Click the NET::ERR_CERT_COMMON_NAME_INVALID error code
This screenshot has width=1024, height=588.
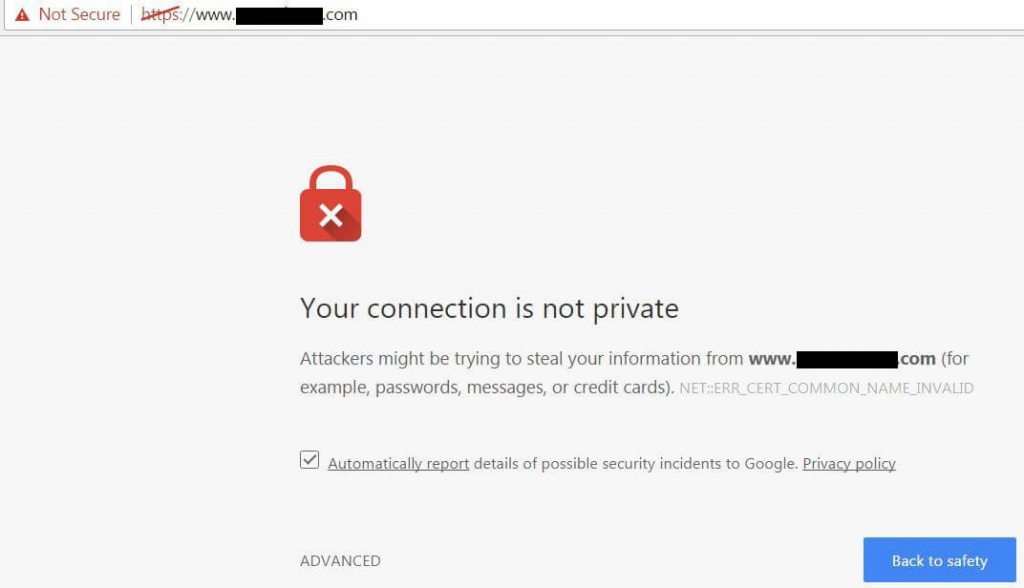tap(826, 388)
